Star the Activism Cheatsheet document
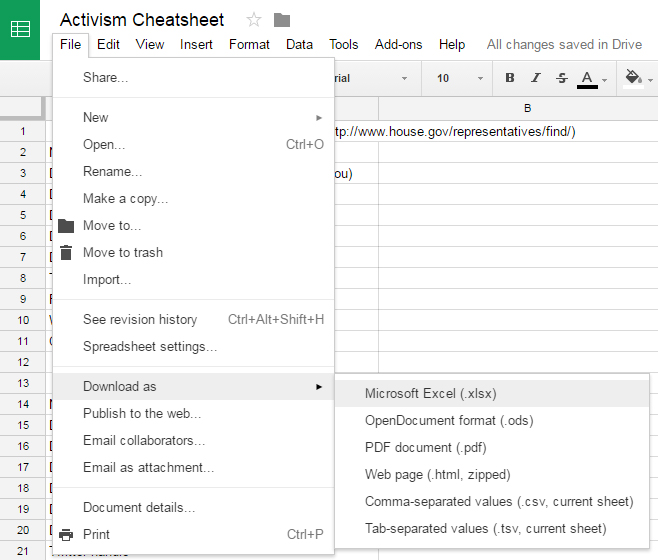658x560 pixels. click(x=254, y=20)
